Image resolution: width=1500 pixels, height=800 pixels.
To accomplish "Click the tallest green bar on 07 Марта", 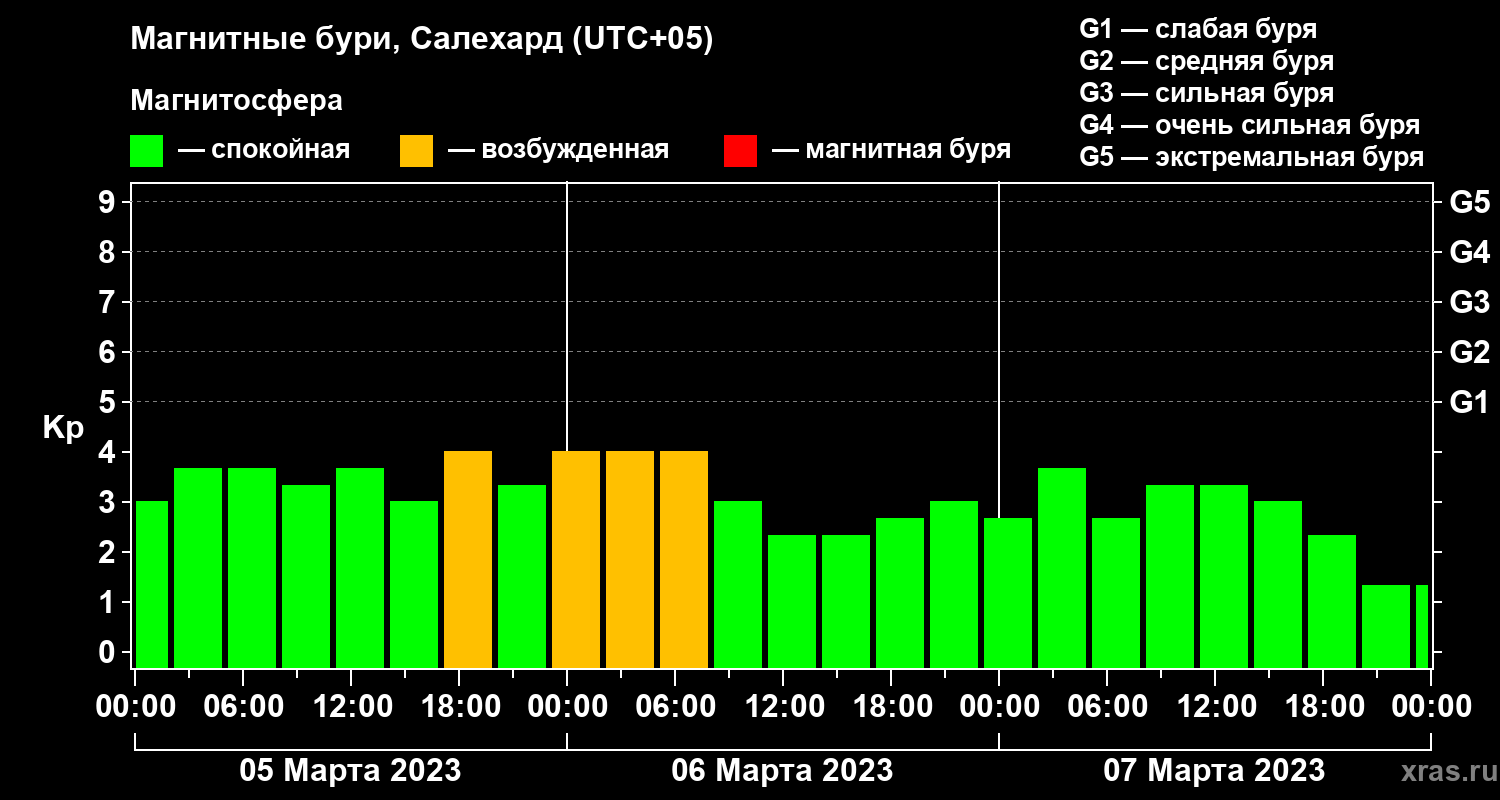I will point(1062,568).
